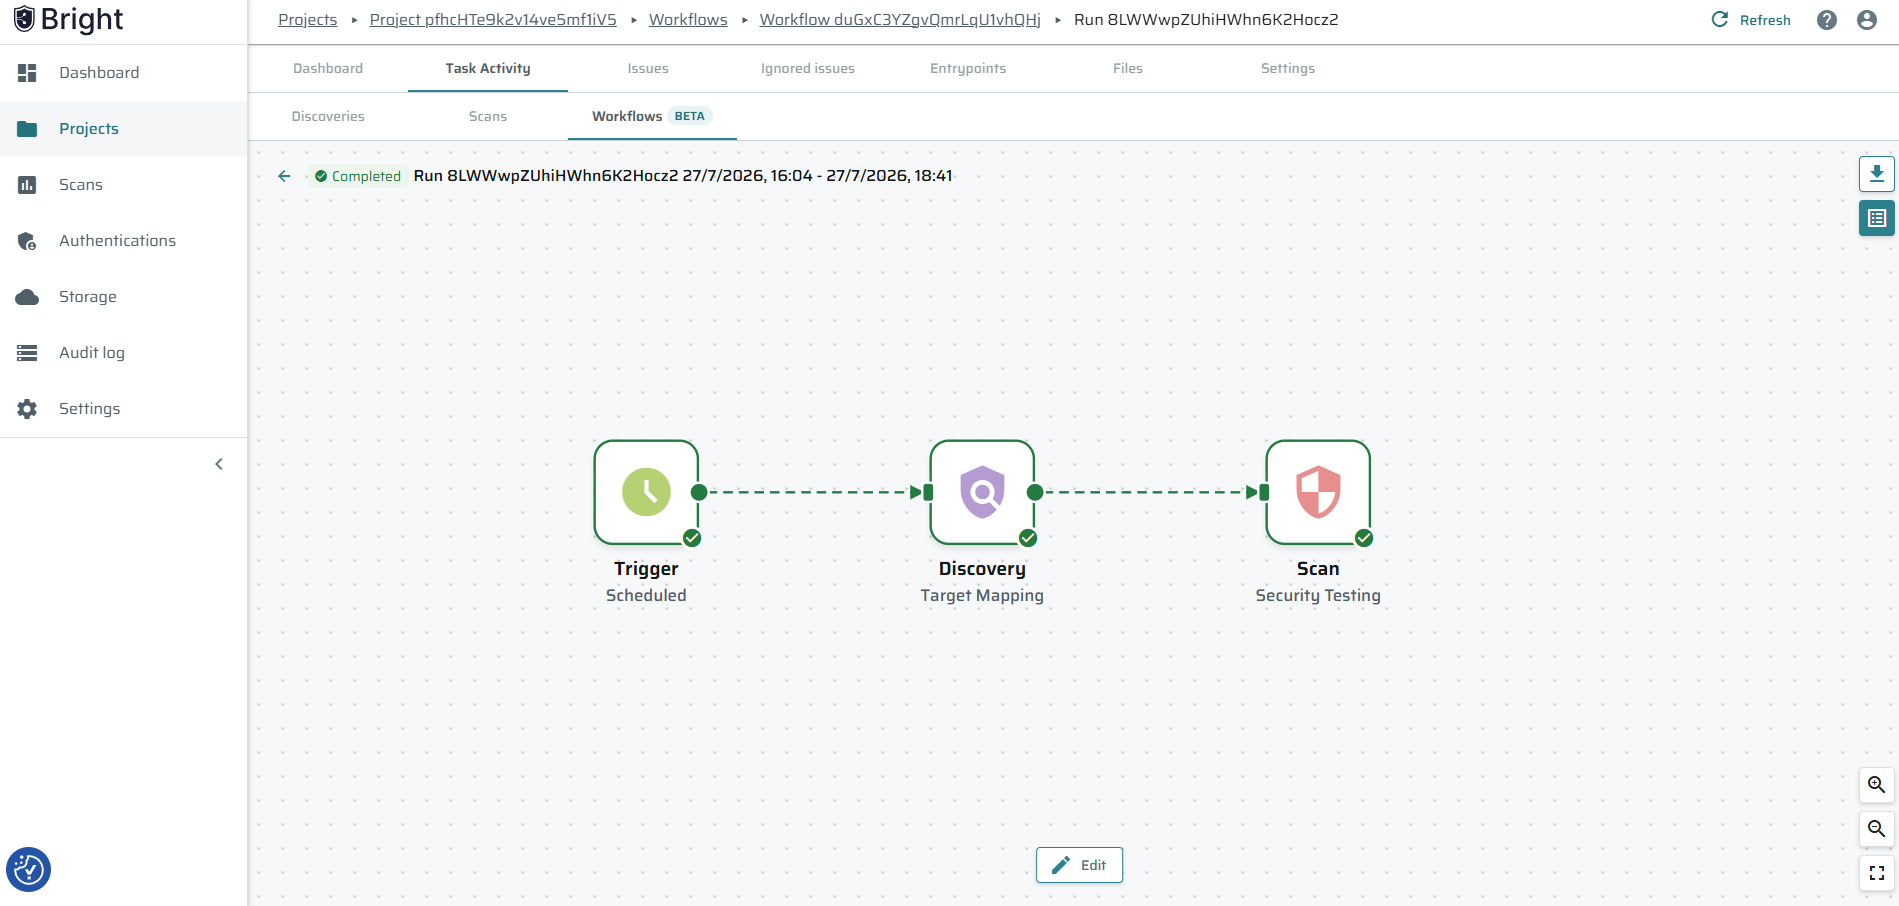
Task: Select the Scan red shield node
Action: (1318, 492)
